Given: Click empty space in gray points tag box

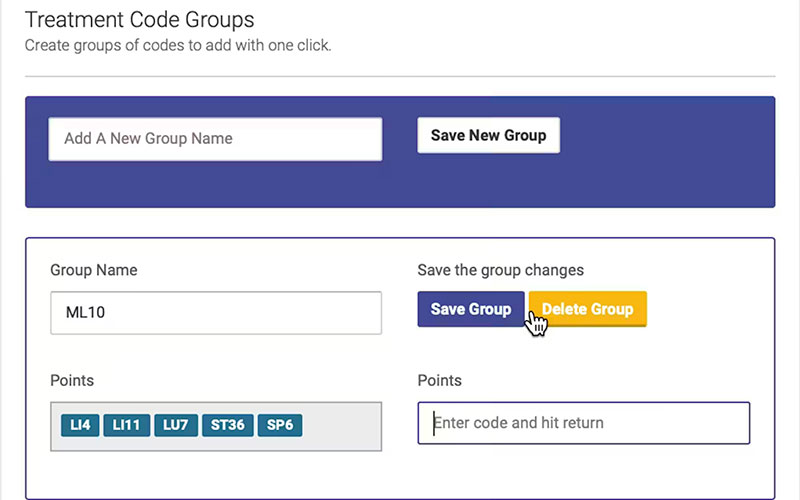Looking at the screenshot, I should pyautogui.click(x=341, y=427).
